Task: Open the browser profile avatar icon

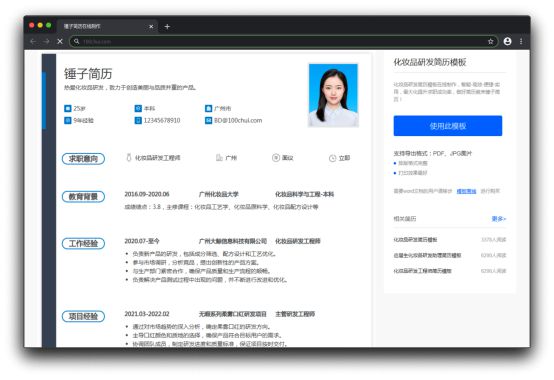Action: (507, 41)
